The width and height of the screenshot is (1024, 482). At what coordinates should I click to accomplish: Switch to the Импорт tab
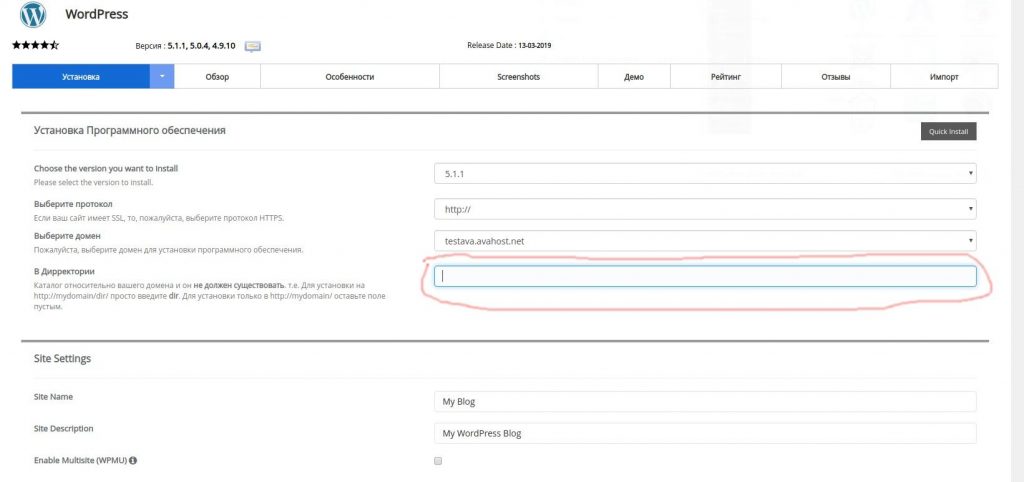[944, 76]
